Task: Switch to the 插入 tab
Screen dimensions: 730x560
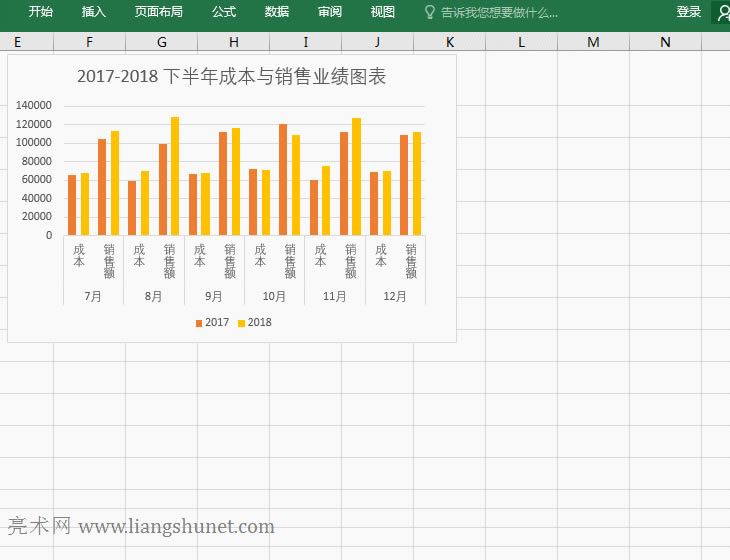Action: (93, 12)
